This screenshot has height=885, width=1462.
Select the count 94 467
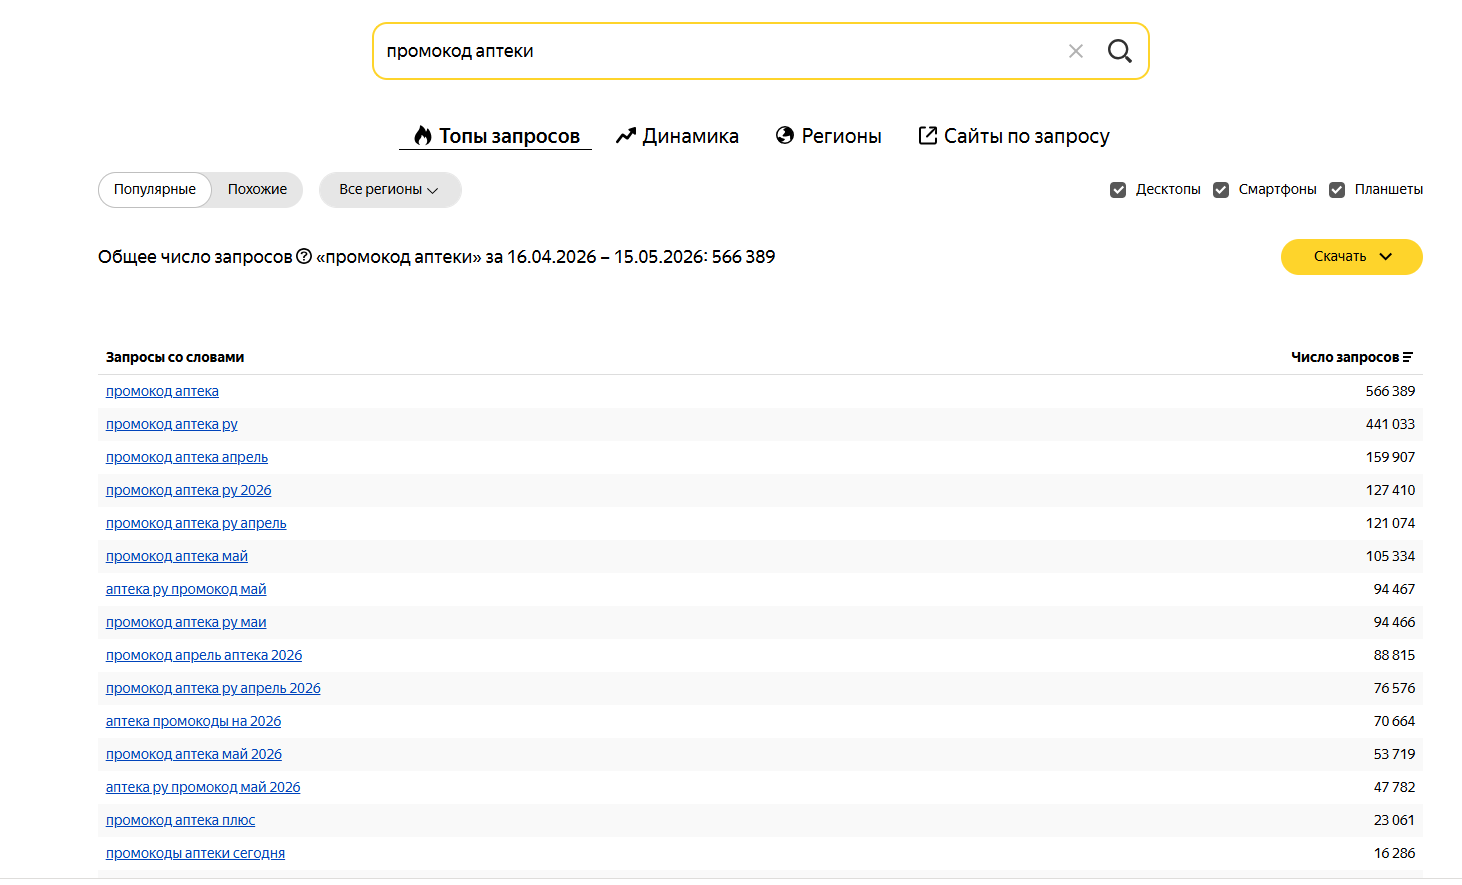click(x=1394, y=589)
